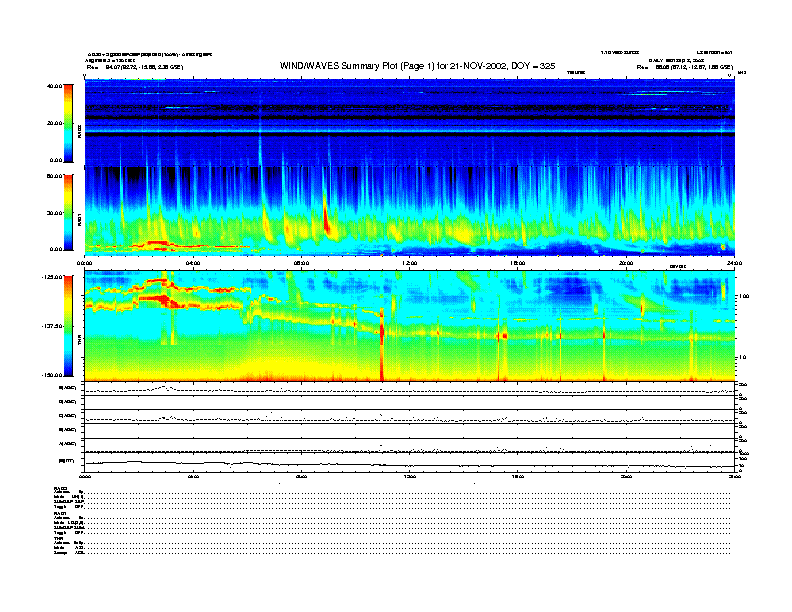Select the -150.00 label on TNR scale
792x612 pixels.
pyautogui.click(x=53, y=375)
